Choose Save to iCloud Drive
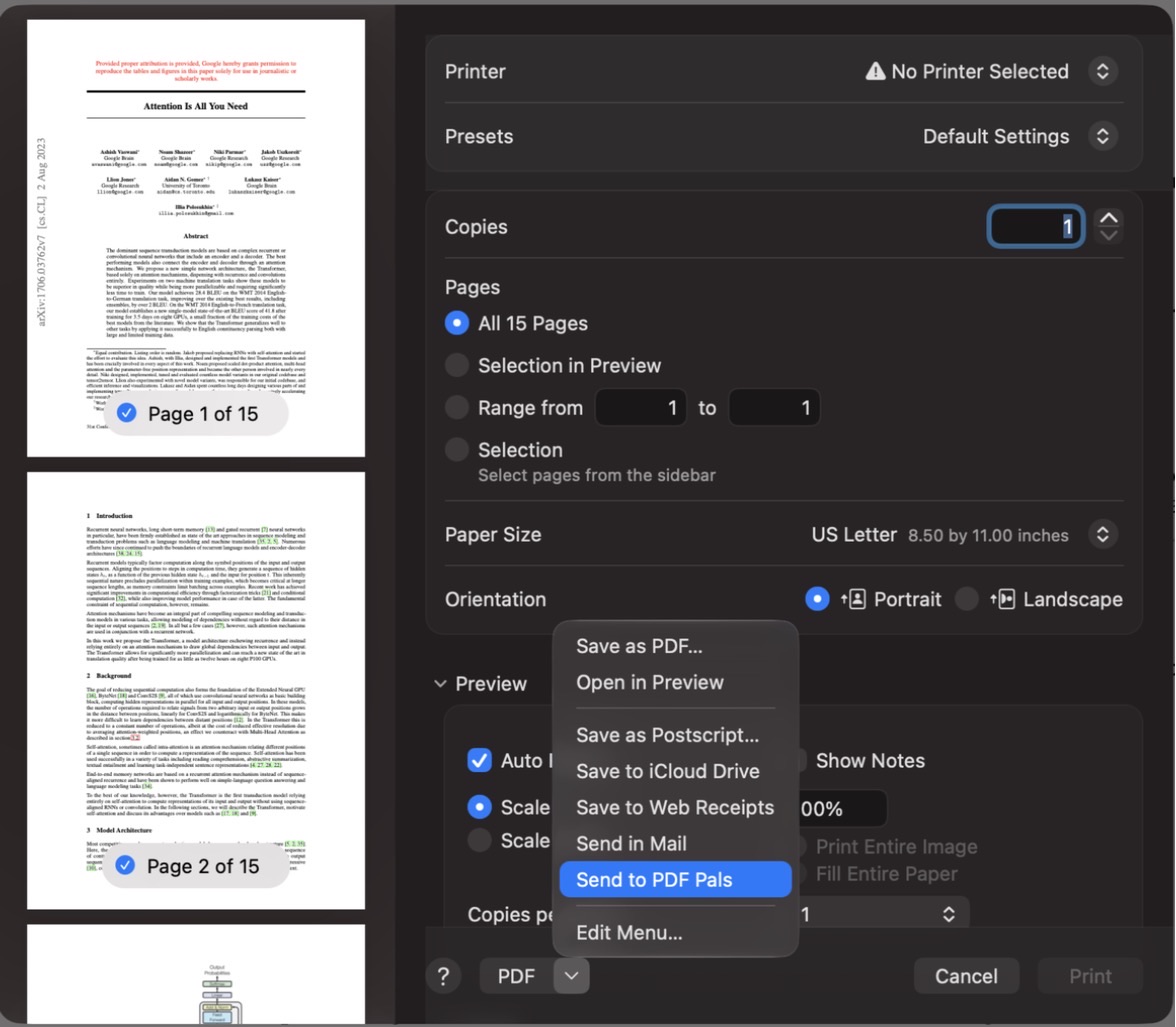 click(x=675, y=771)
